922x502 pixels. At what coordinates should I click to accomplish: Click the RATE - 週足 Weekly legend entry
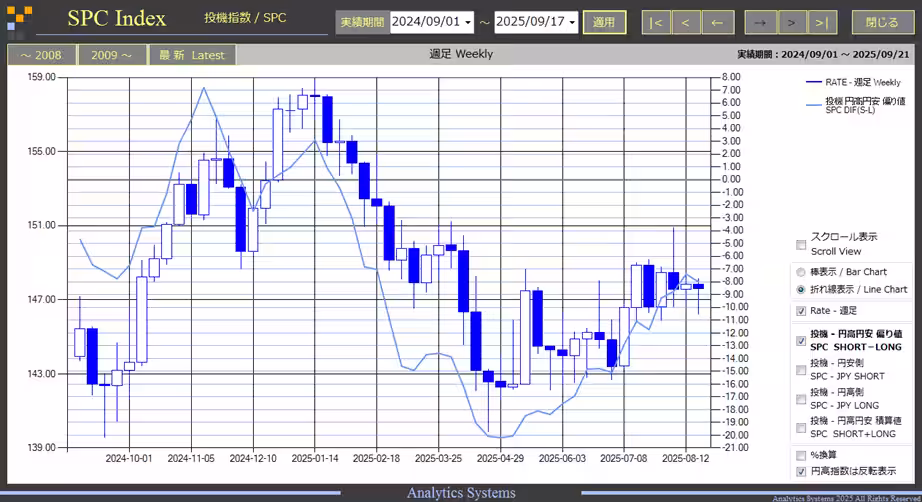point(854,82)
